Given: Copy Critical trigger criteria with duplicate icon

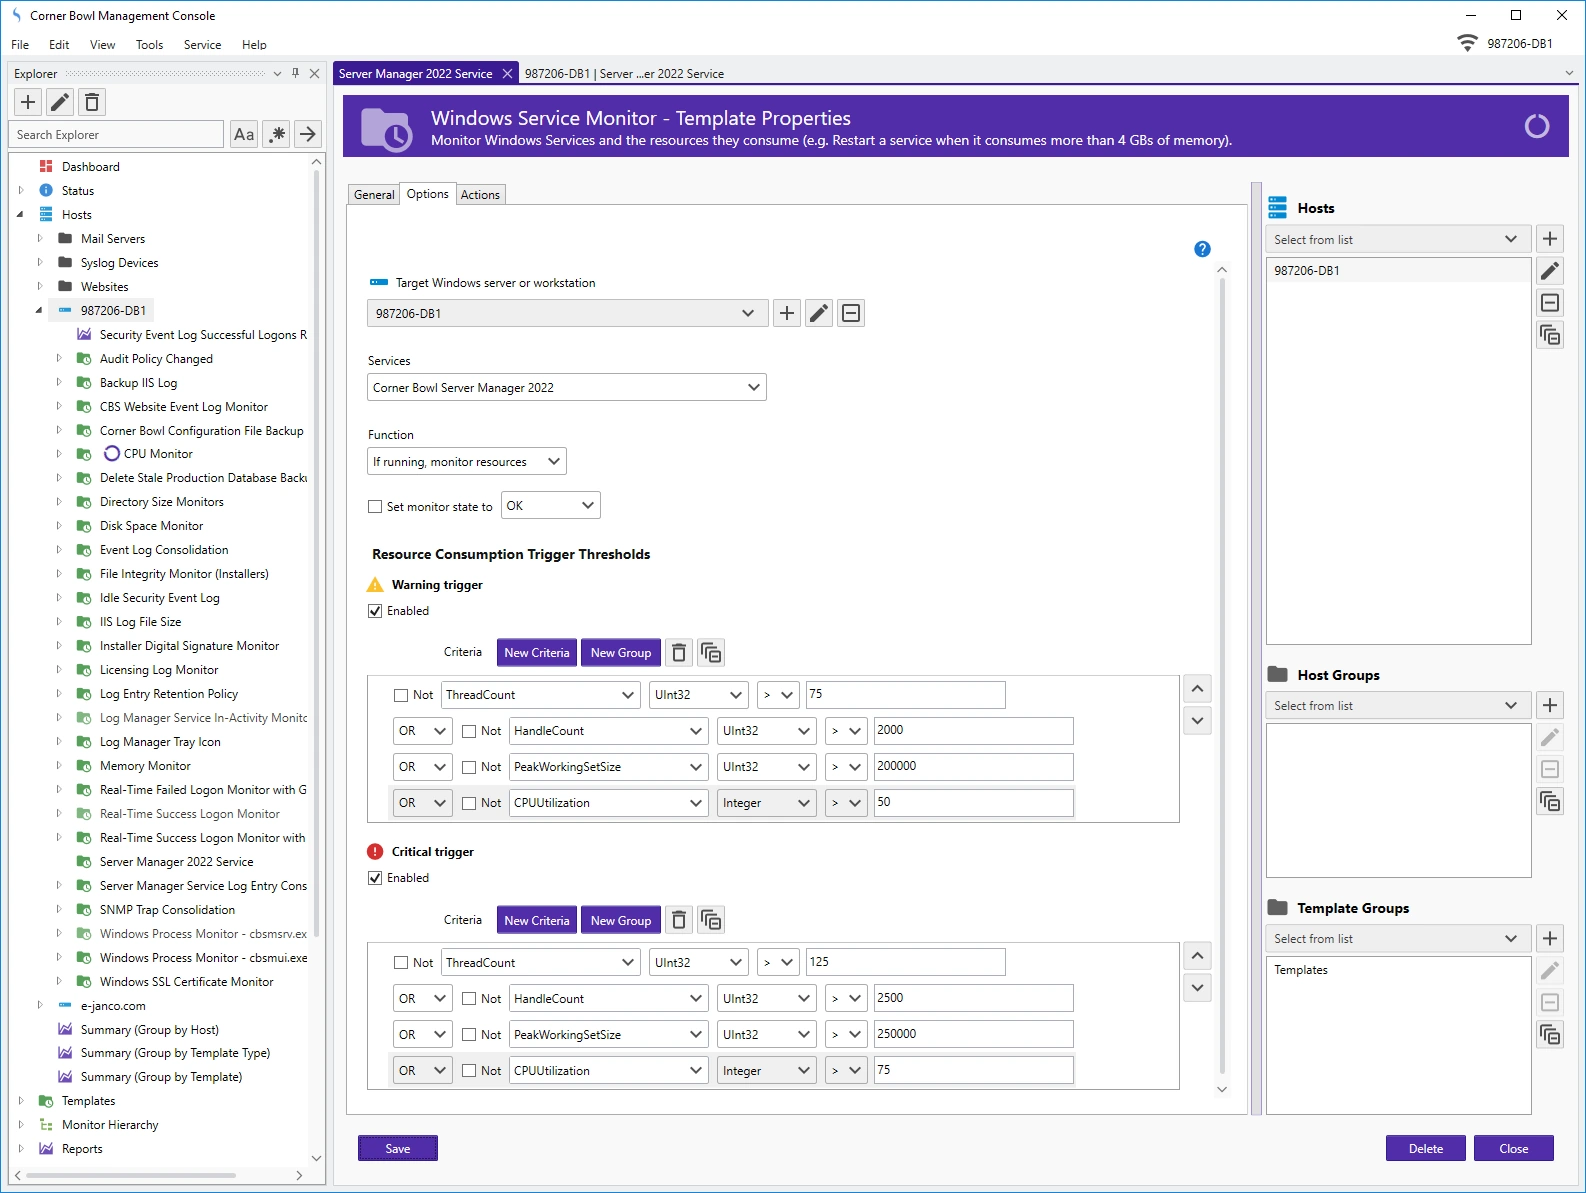Looking at the screenshot, I should pos(711,920).
